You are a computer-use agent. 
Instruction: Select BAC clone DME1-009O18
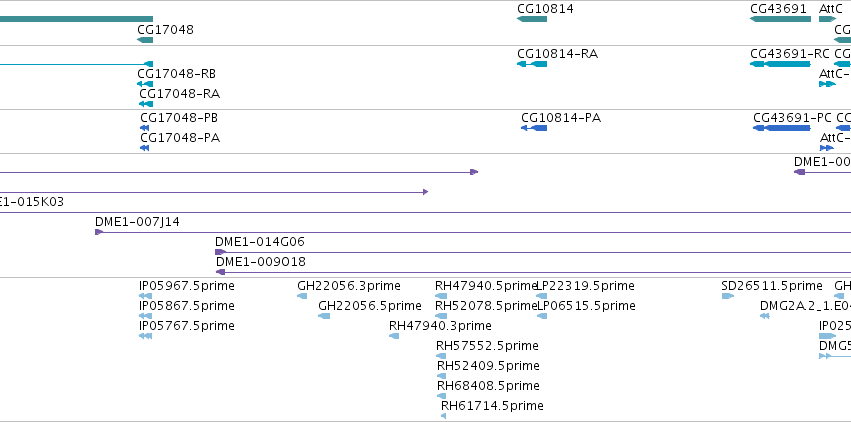tap(261, 262)
